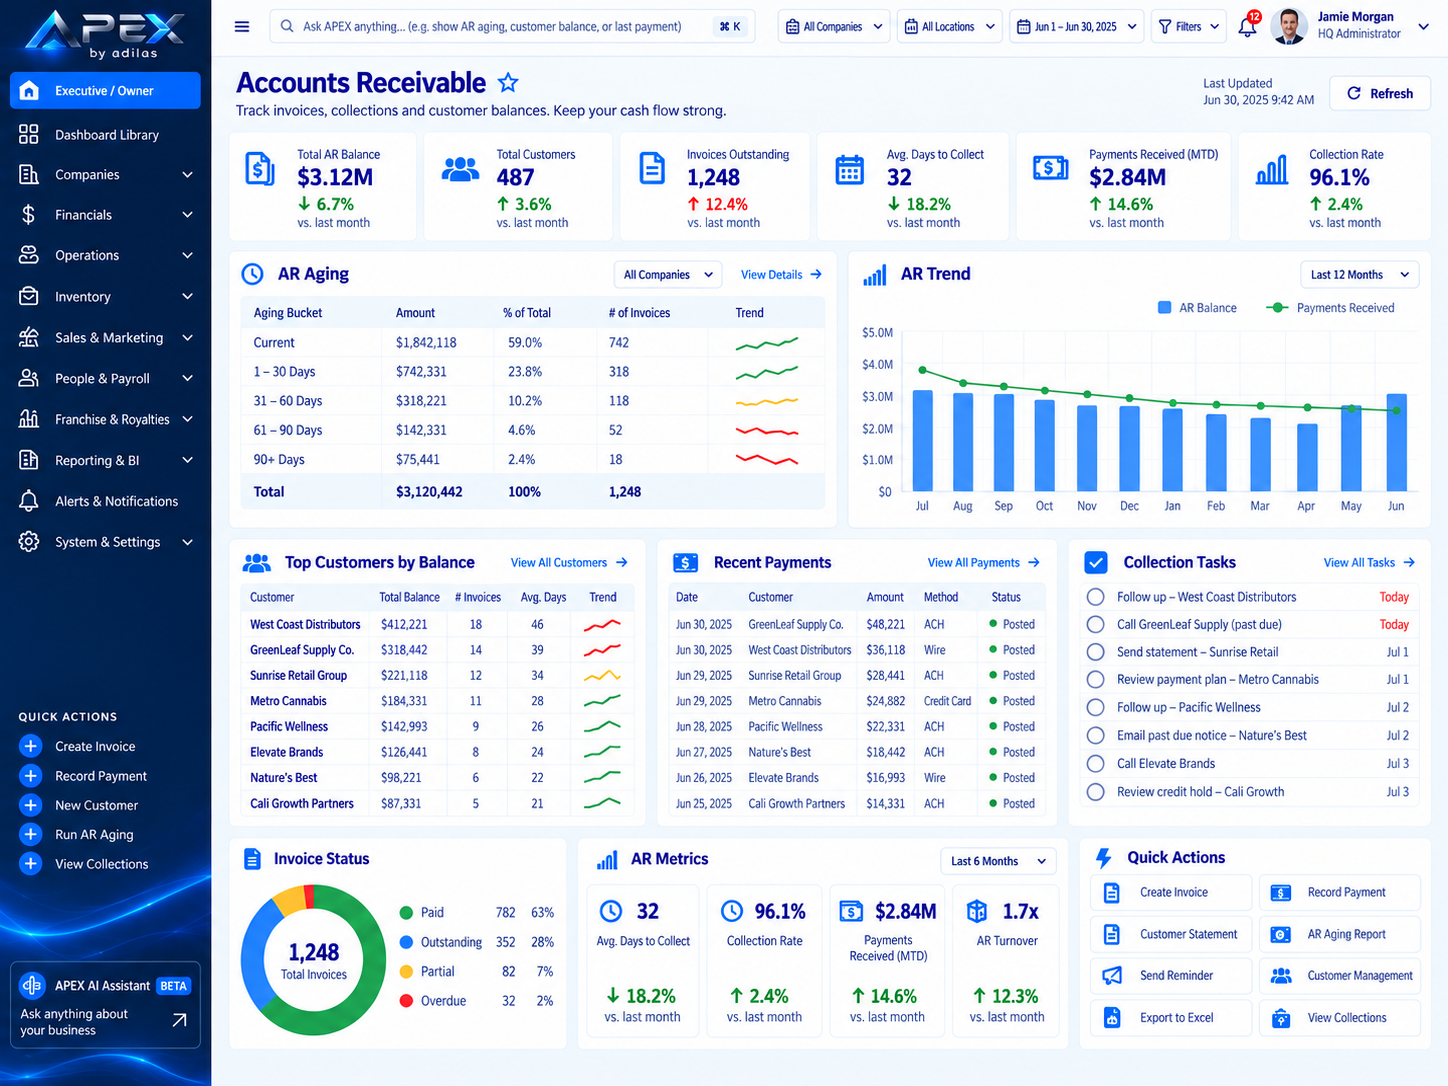Screen dimensions: 1448x1086
Task: Check off Follow up – West Coast Distributors task
Action: tap(1096, 597)
